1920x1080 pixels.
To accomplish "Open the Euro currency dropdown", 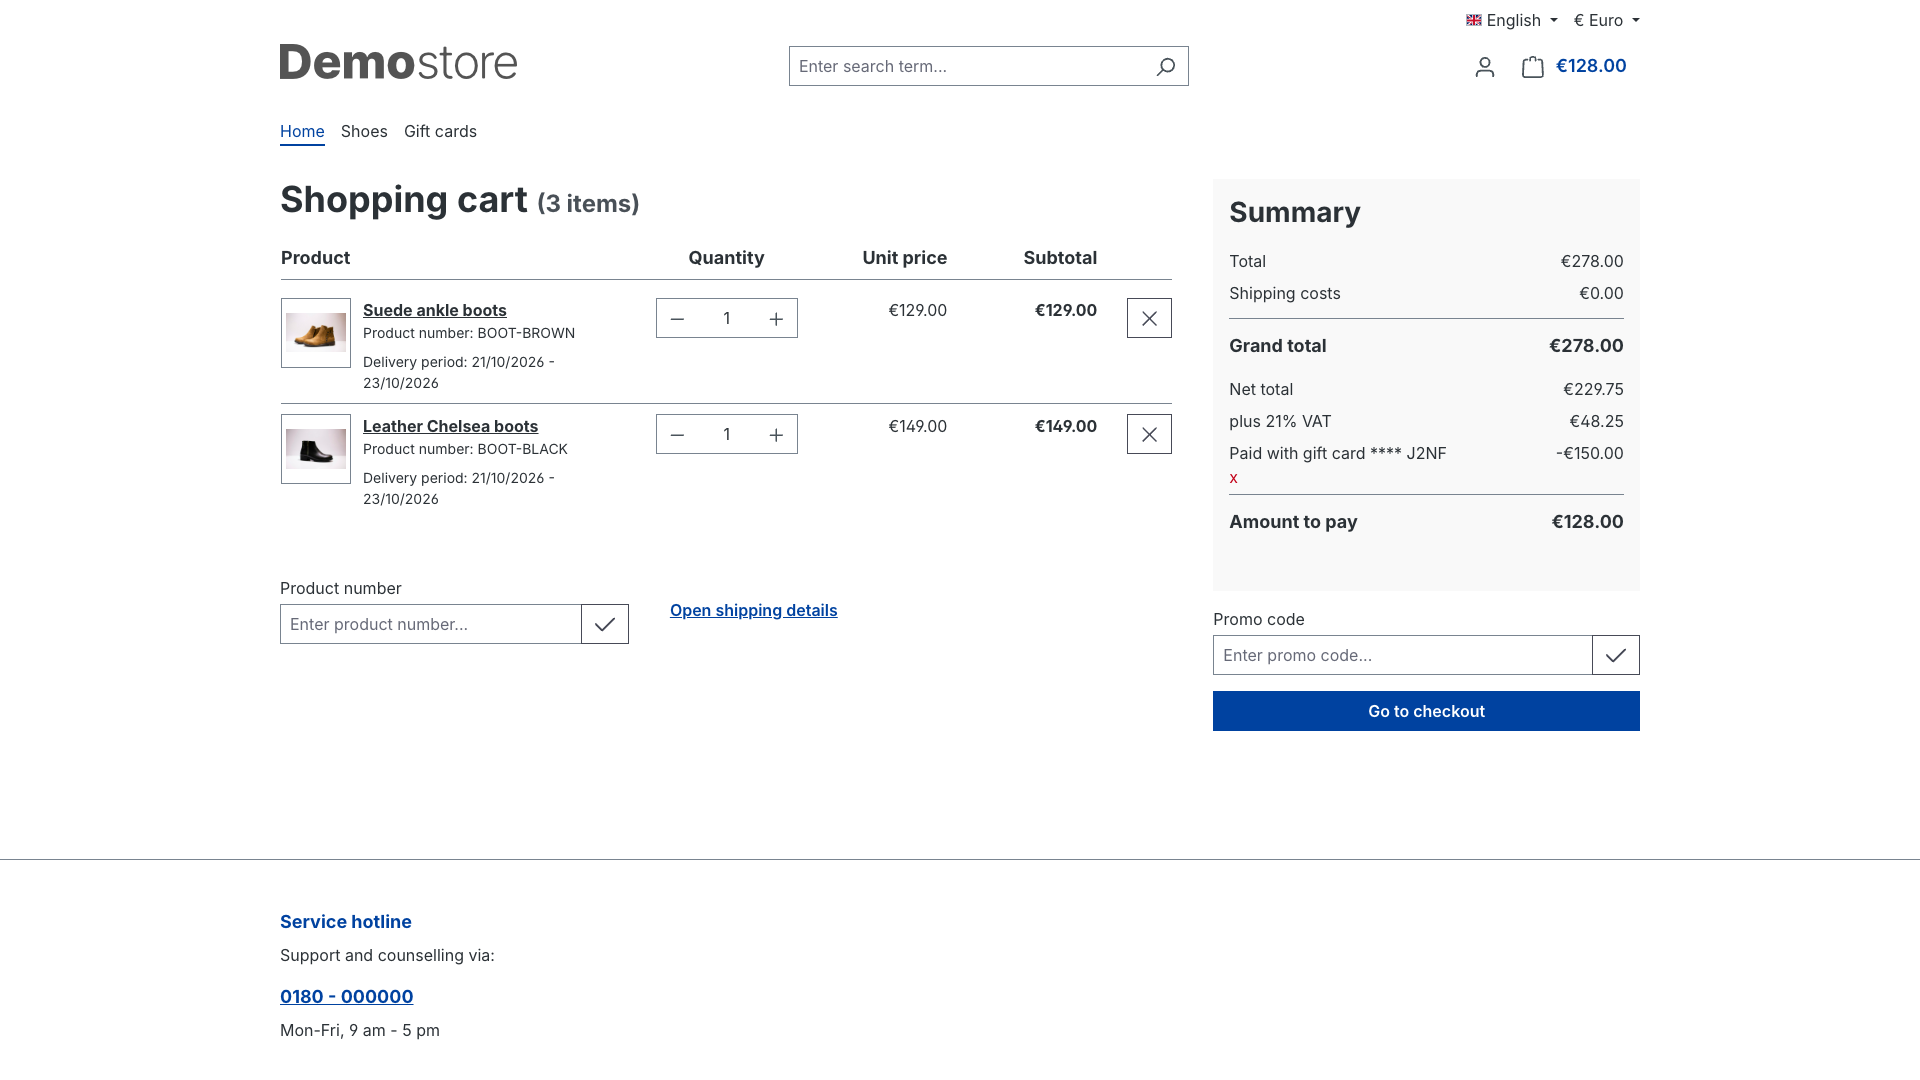I will coord(1606,20).
